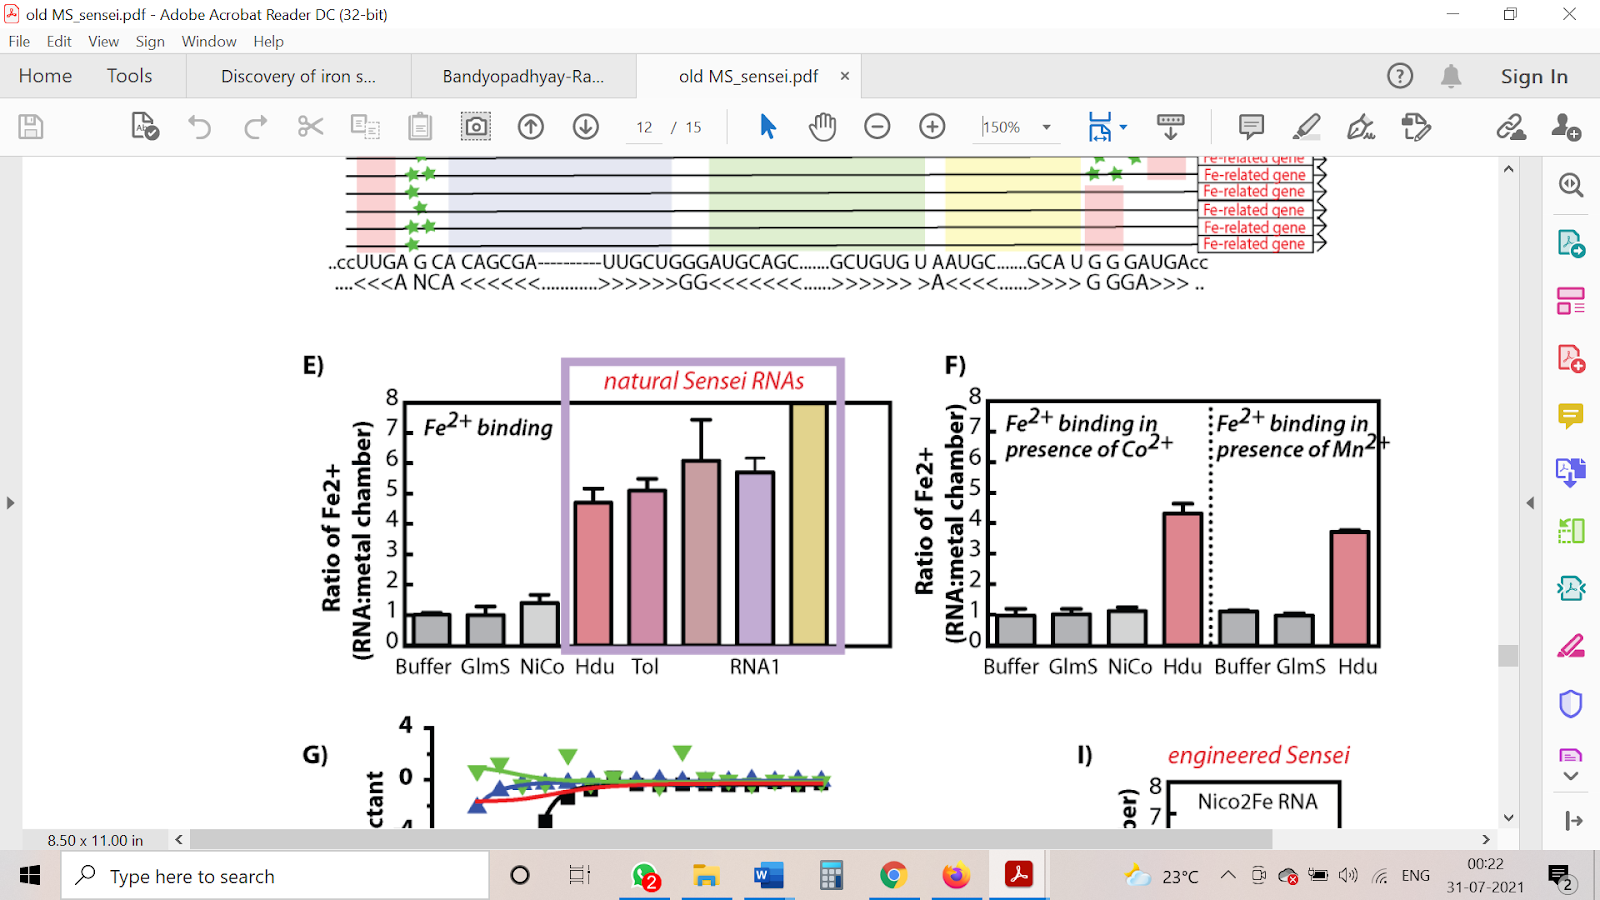Viewport: 1600px width, 900px height.
Task: Go to next page using down arrow
Action: click(x=586, y=127)
